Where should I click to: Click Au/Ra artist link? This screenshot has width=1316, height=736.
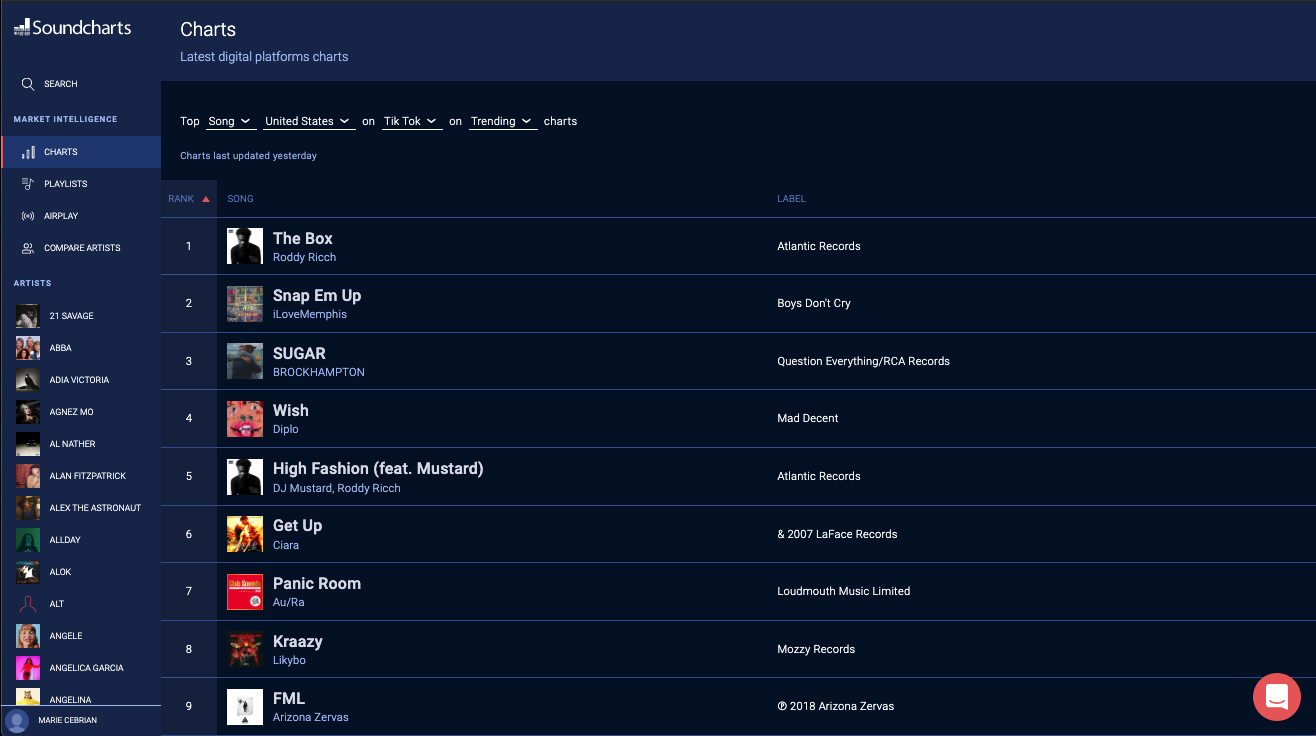click(289, 602)
